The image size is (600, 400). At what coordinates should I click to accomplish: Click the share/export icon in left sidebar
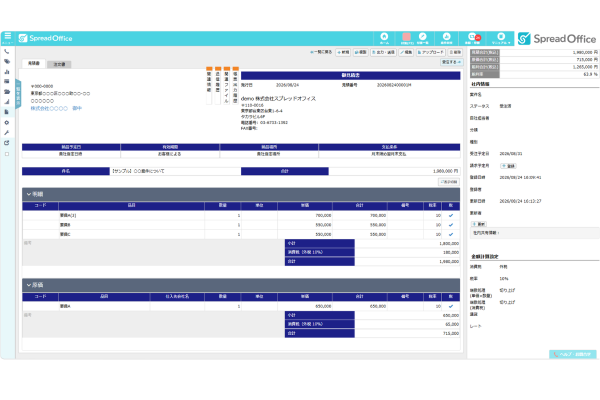7,143
